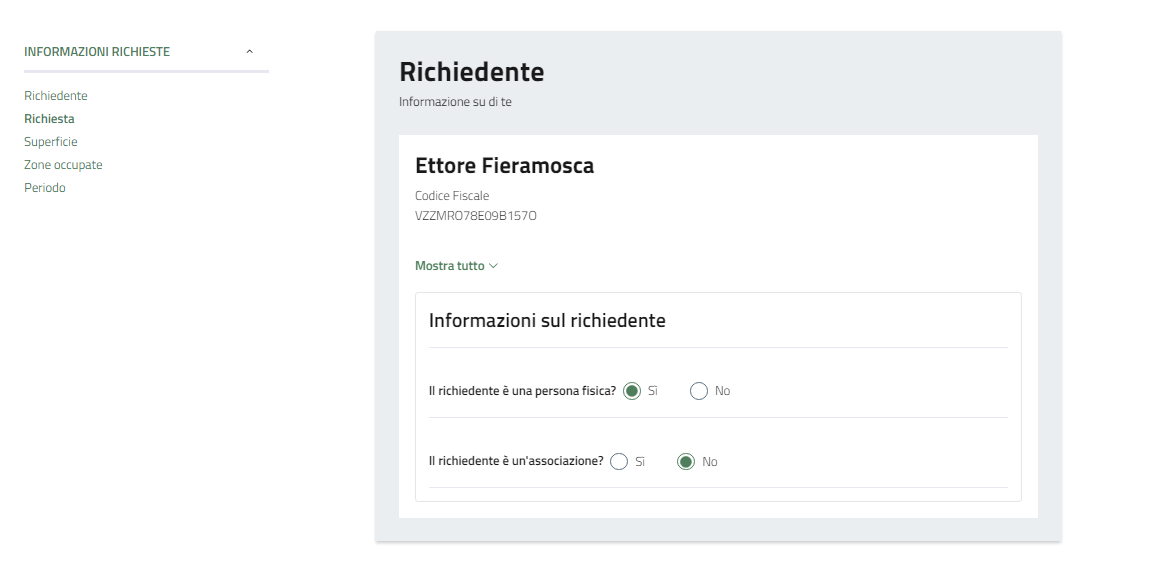
Task: Click the associazione question label
Action: [516, 462]
